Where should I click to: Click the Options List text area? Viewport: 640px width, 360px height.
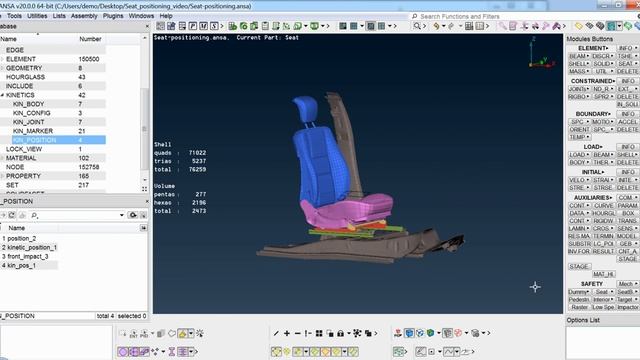602,342
